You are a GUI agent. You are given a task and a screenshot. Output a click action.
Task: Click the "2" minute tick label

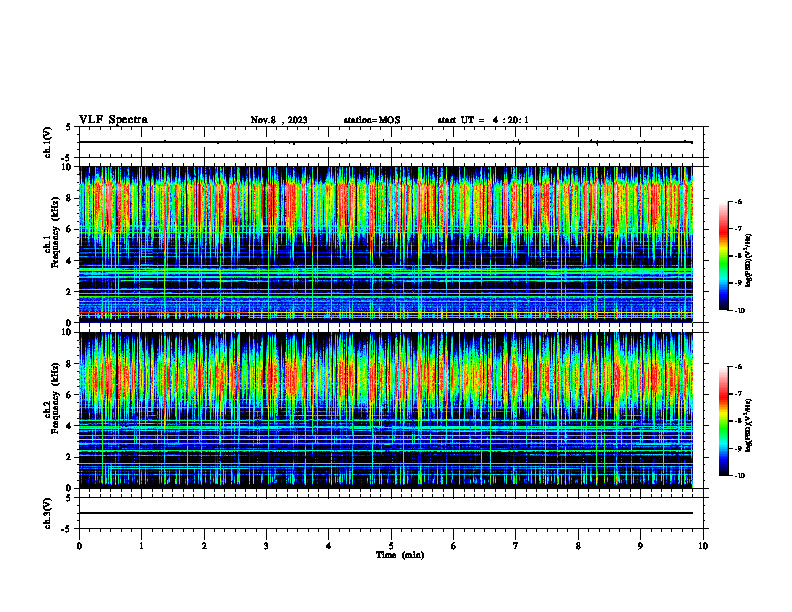coord(204,546)
